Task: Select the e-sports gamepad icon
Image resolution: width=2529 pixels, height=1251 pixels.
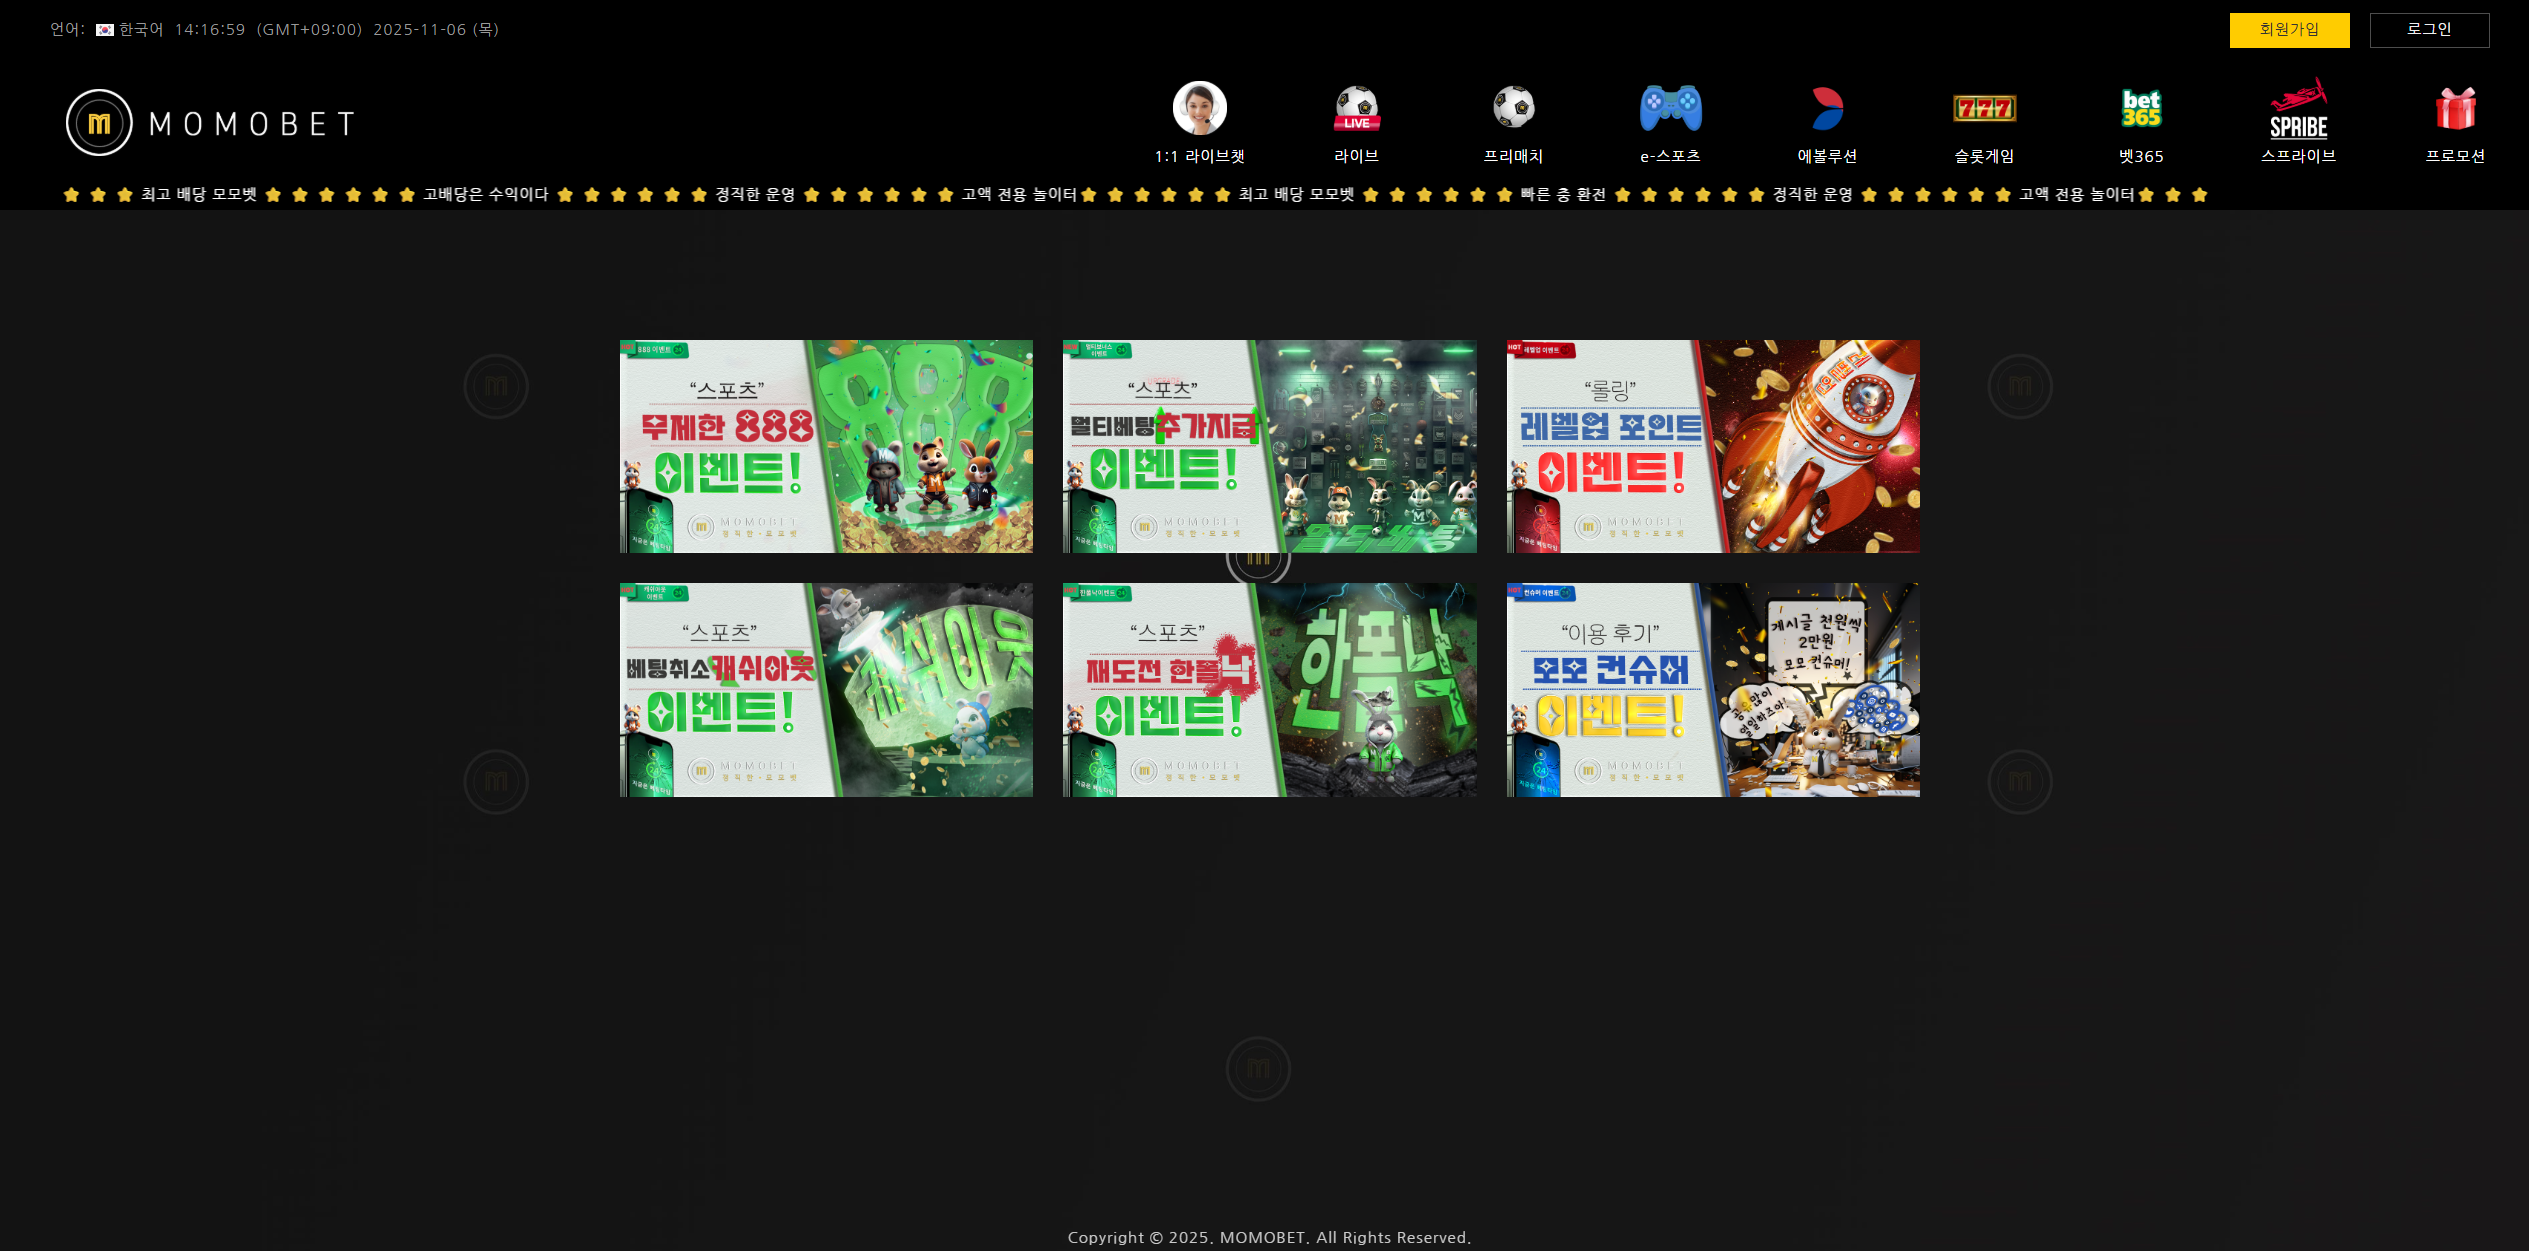Action: click(1670, 108)
